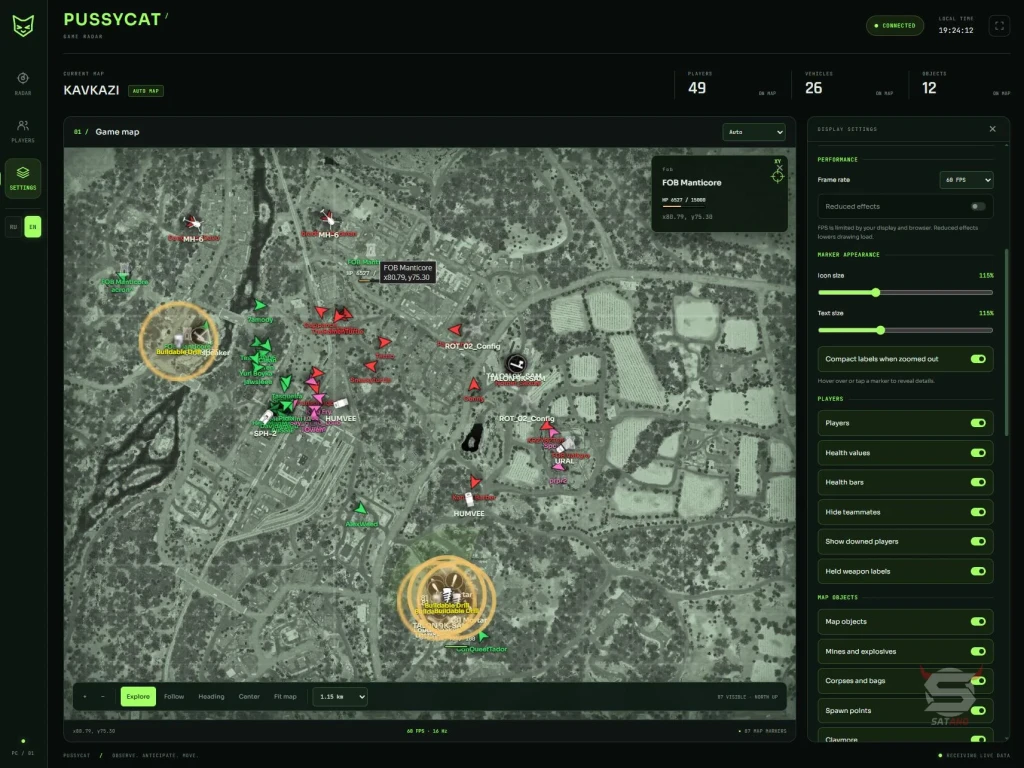Screen dimensions: 1024x768
Task: Click the Players count 49
Action: [x=697, y=88]
